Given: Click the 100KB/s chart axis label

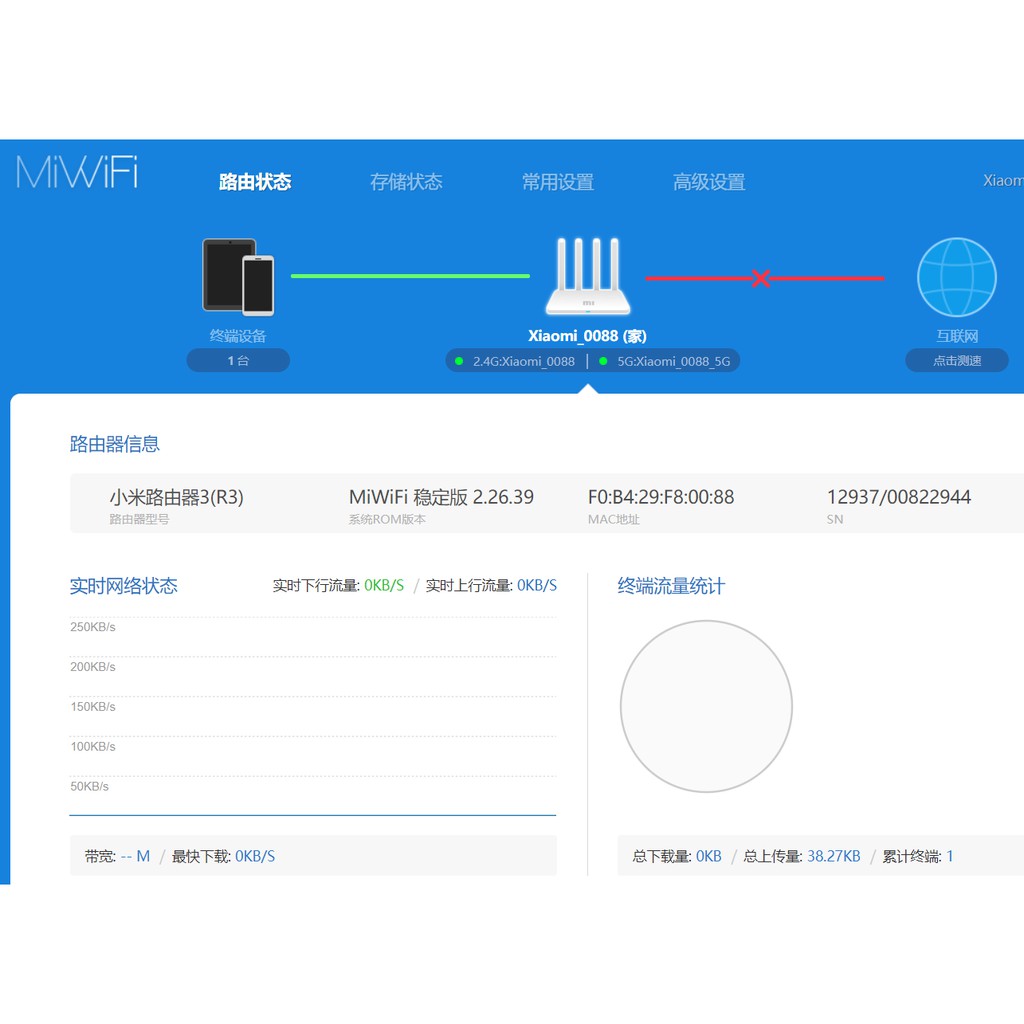Looking at the screenshot, I should tap(93, 746).
